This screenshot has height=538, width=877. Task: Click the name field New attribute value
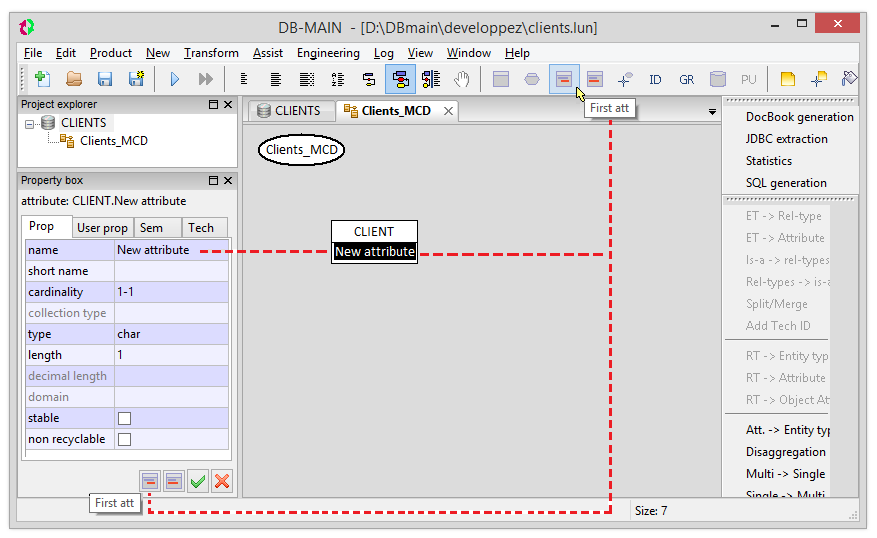point(171,250)
